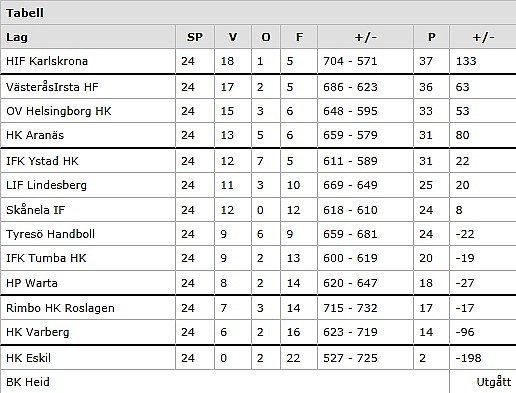516x393 pixels.
Task: Select IFK Tumba HK team name
Action: pos(46,258)
